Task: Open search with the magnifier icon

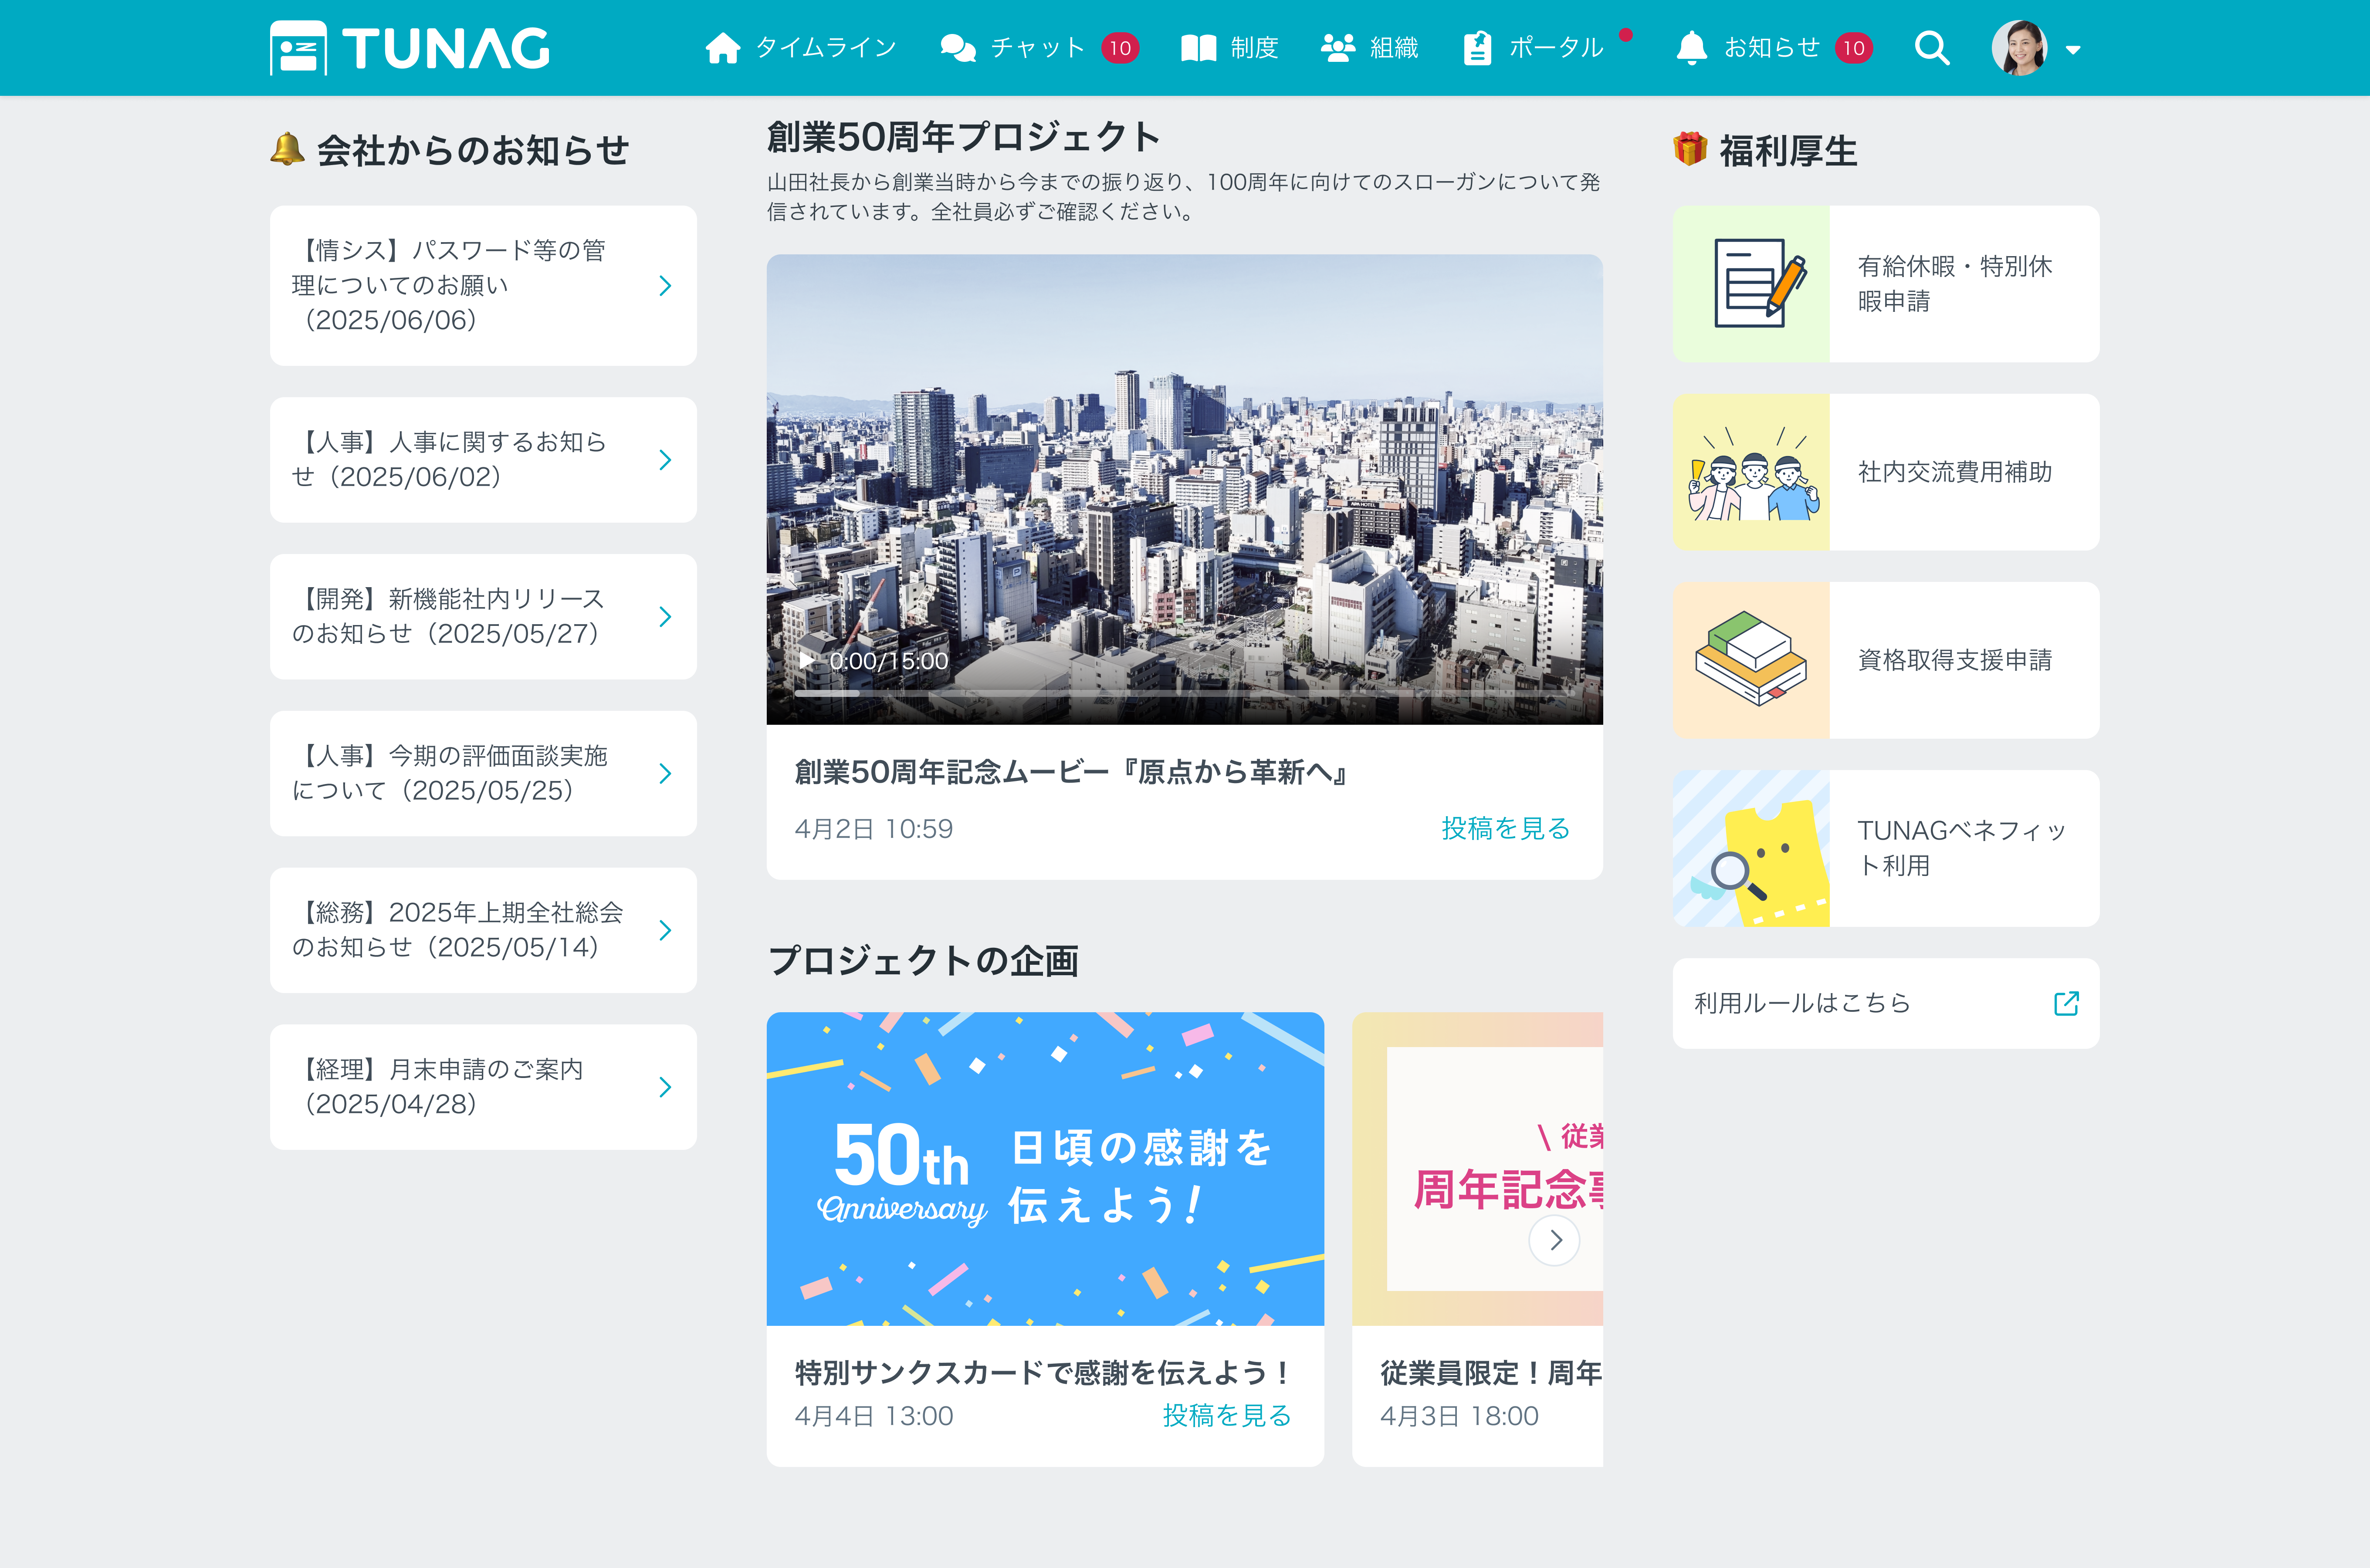Action: pos(1932,48)
